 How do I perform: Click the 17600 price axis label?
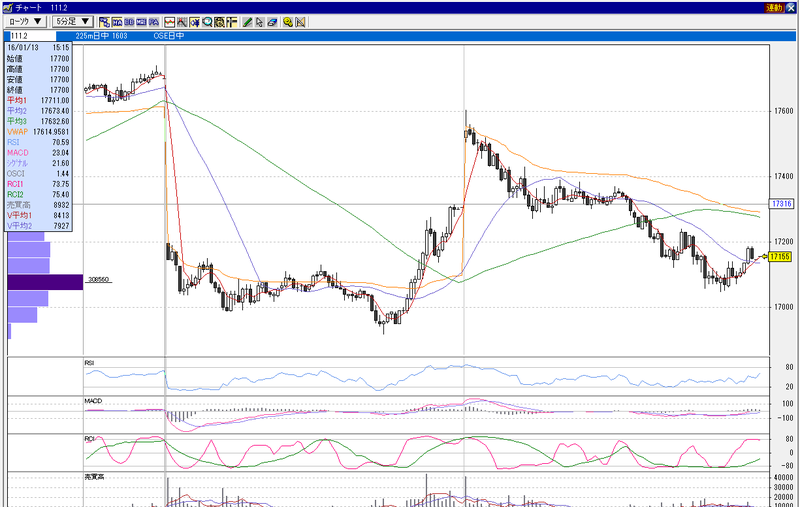(x=783, y=111)
